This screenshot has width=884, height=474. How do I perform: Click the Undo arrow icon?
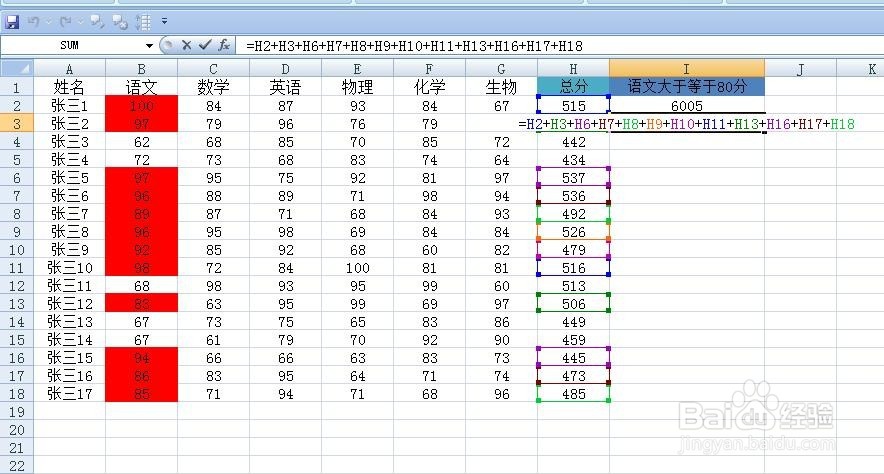pyautogui.click(x=34, y=21)
